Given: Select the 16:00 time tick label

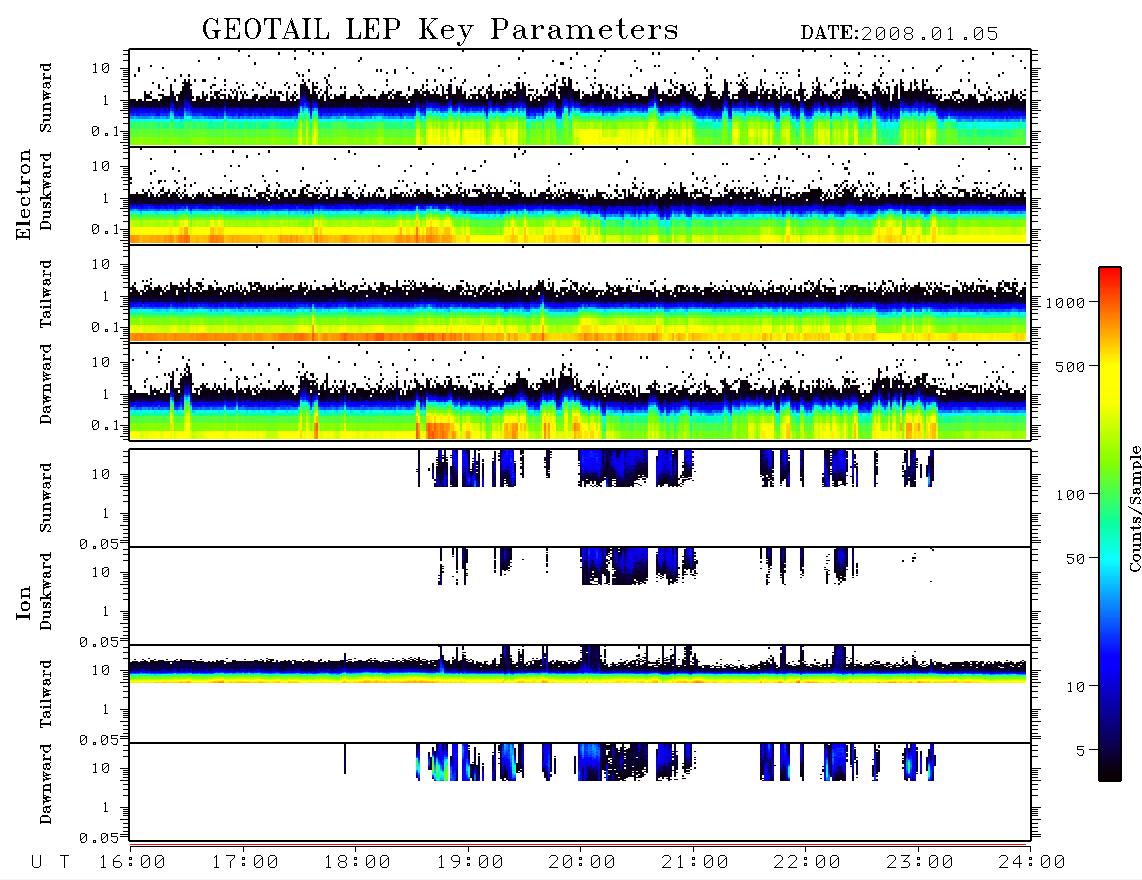Looking at the screenshot, I should [x=132, y=862].
